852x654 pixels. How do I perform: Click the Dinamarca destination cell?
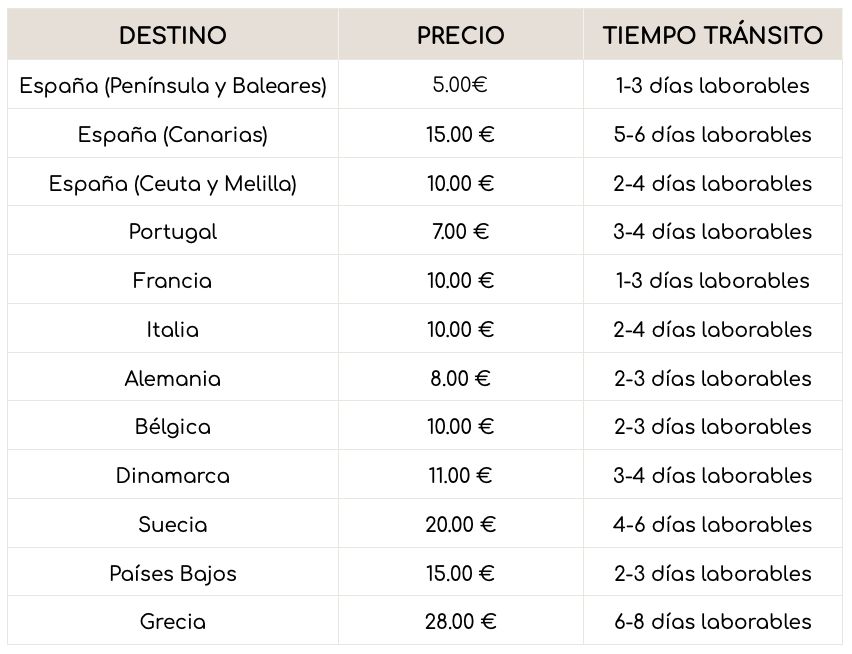click(173, 476)
